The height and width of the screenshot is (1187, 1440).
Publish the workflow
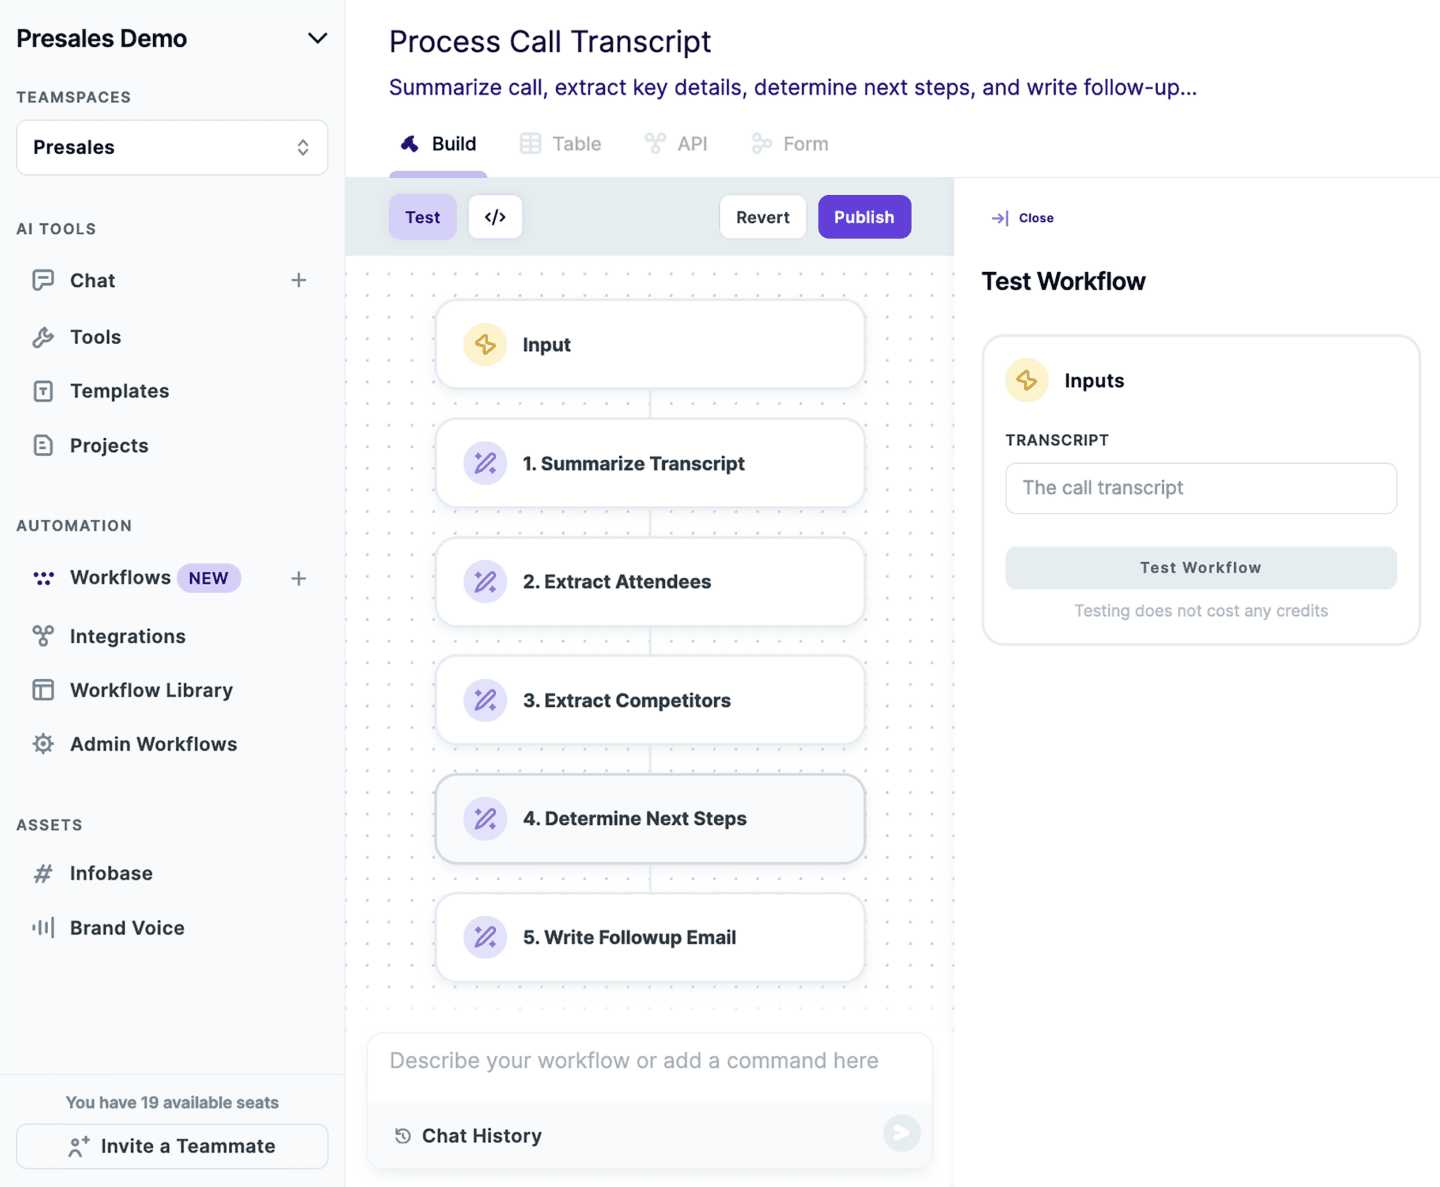[x=864, y=217]
